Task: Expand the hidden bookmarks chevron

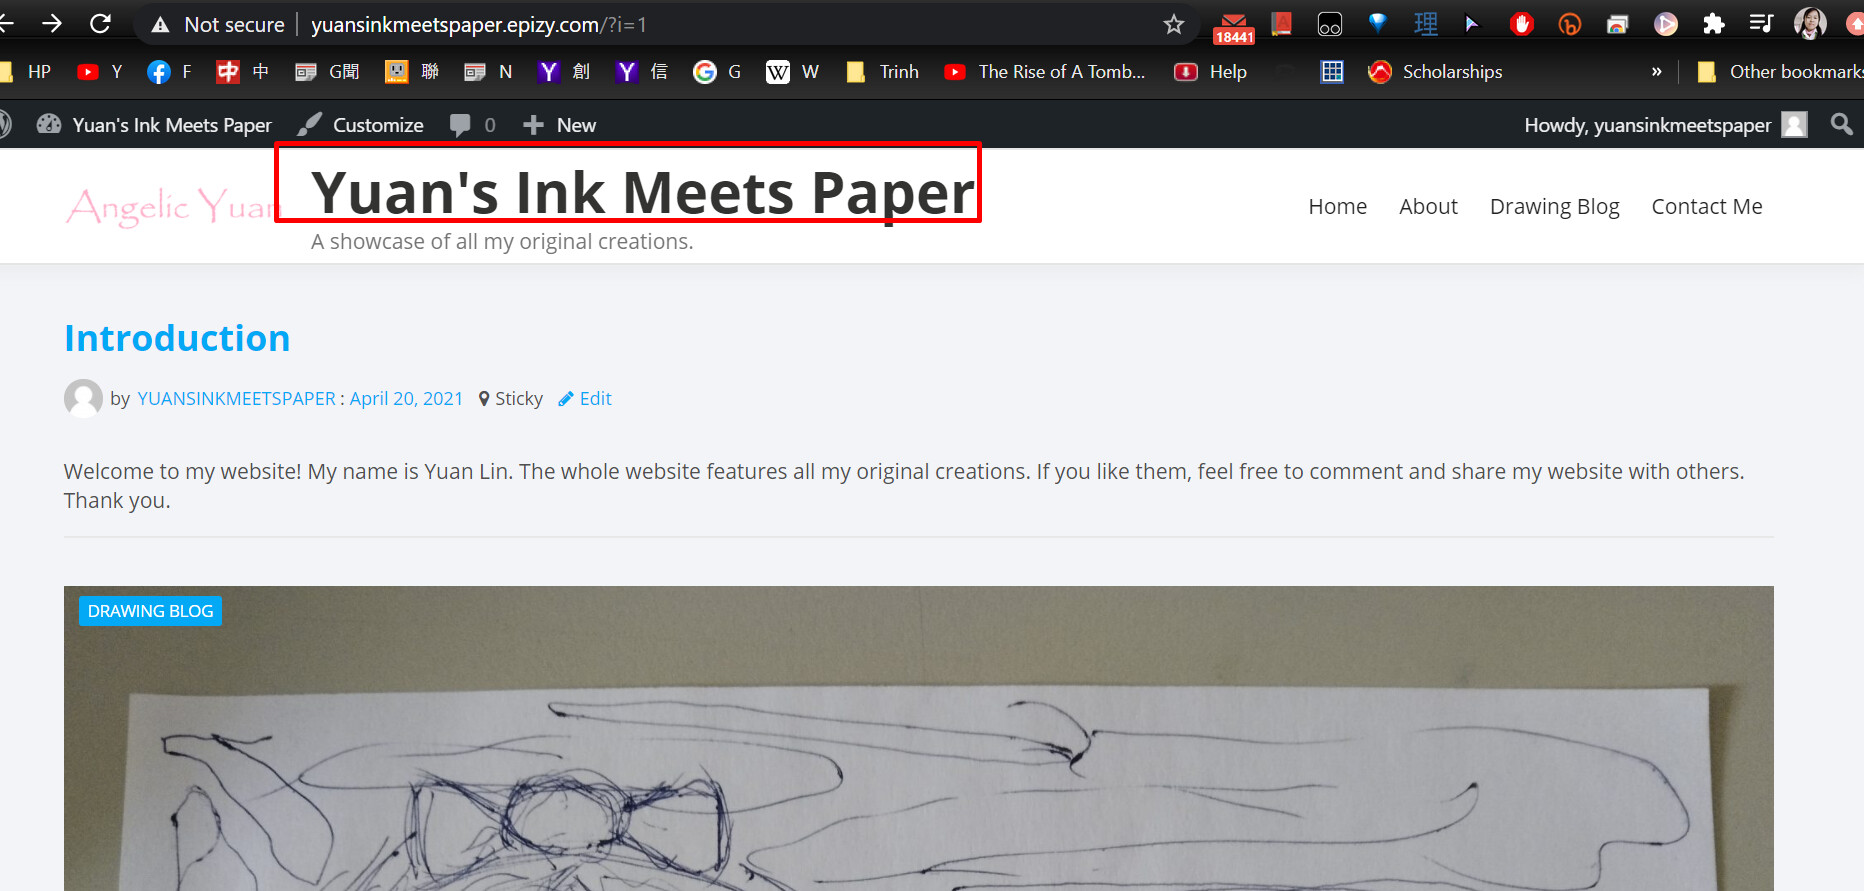Action: [1656, 72]
